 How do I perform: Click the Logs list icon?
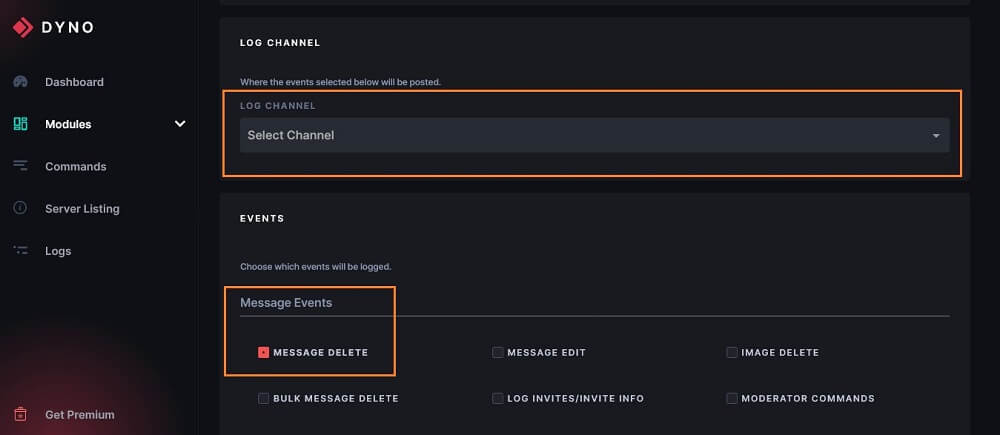click(20, 251)
